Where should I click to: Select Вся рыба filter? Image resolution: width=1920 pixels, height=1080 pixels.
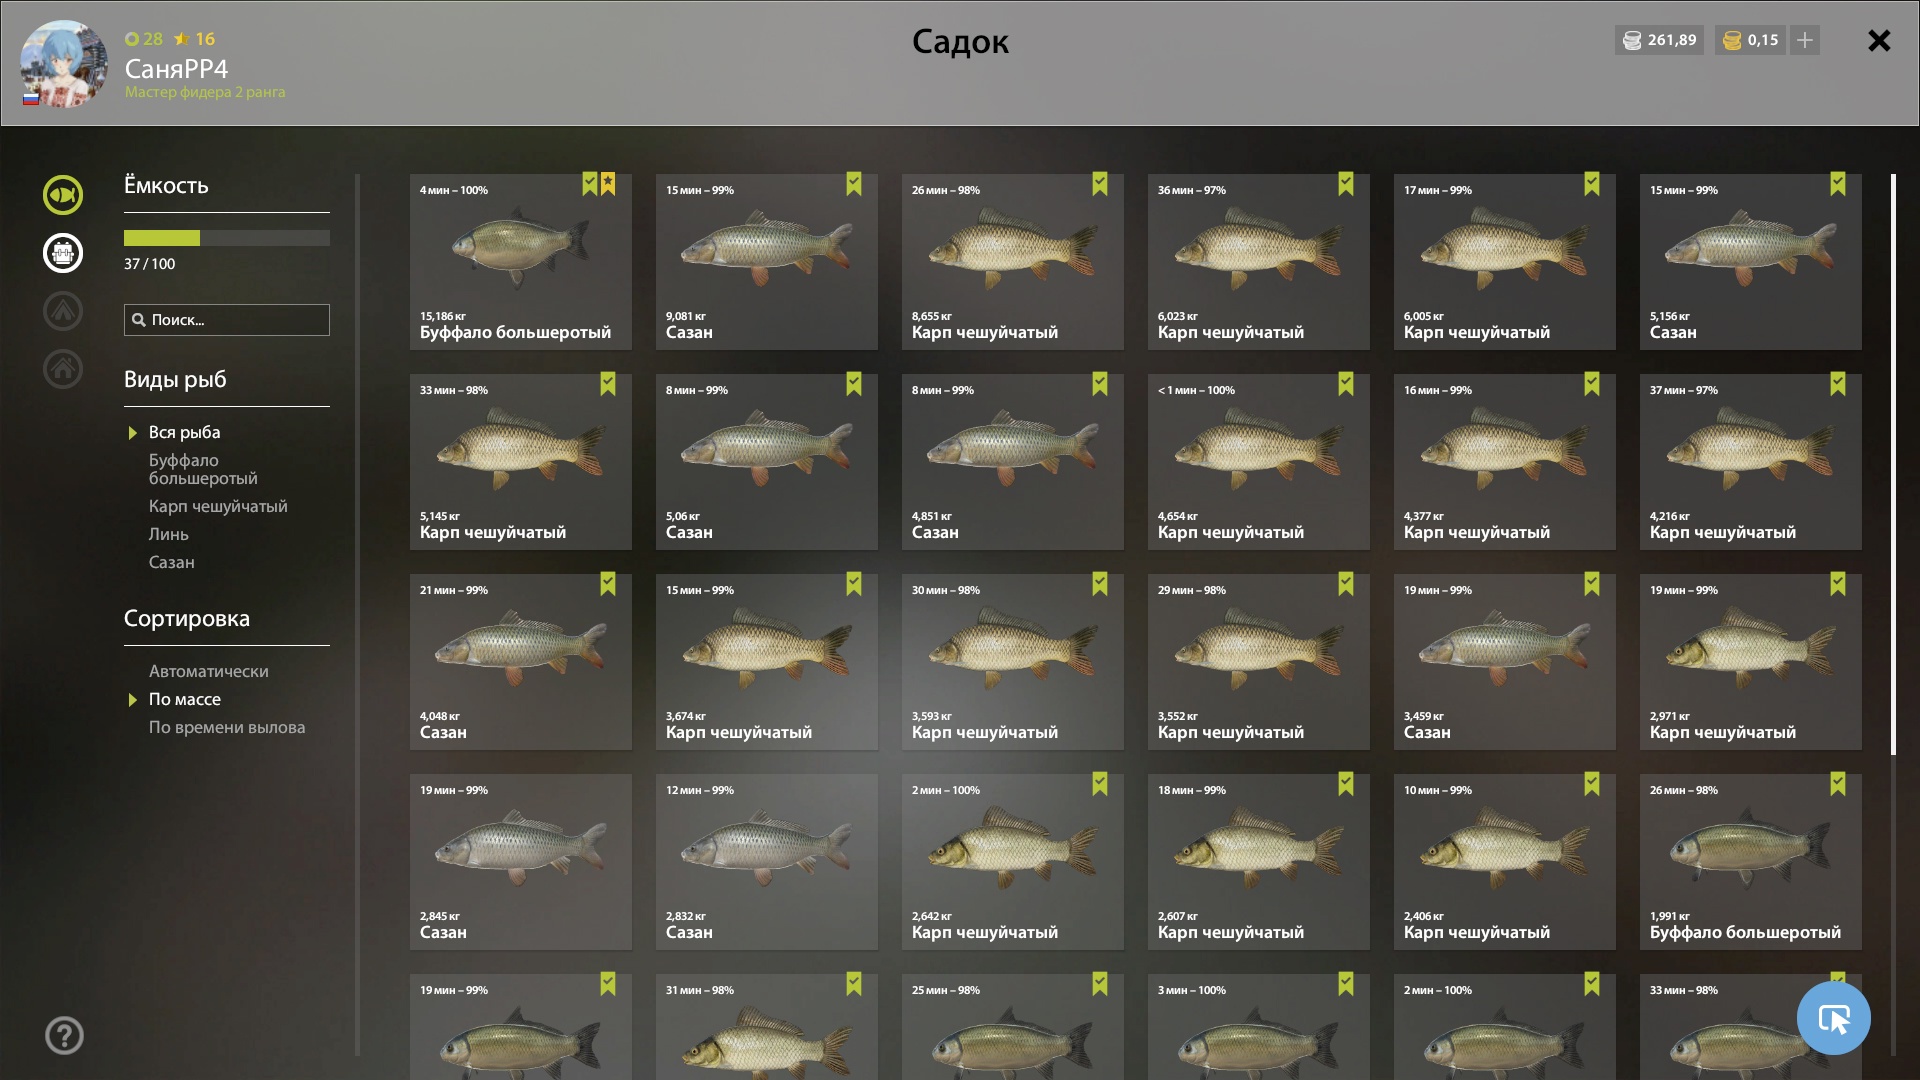(x=185, y=432)
